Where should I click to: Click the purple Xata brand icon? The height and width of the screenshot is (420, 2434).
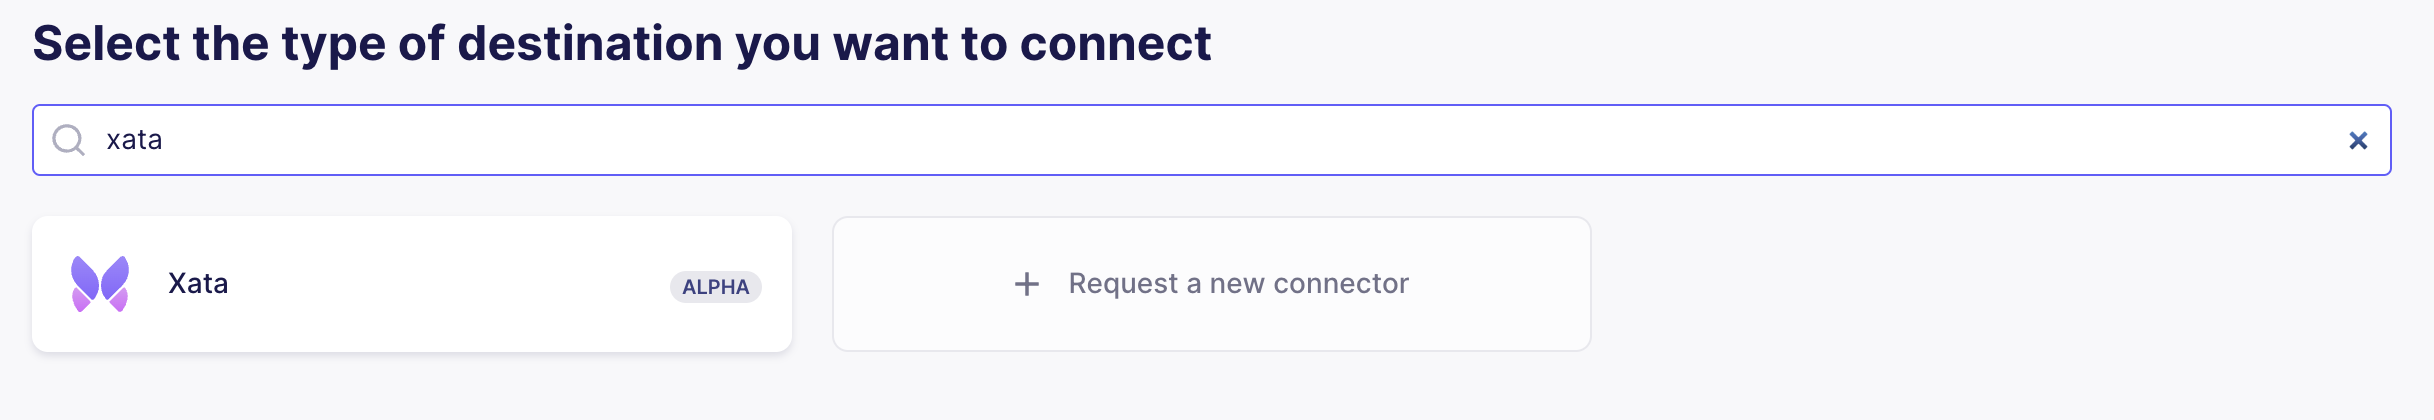point(100,284)
